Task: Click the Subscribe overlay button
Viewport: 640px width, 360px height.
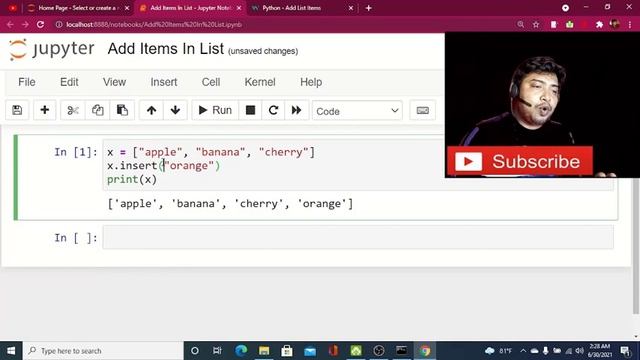Action: point(520,161)
